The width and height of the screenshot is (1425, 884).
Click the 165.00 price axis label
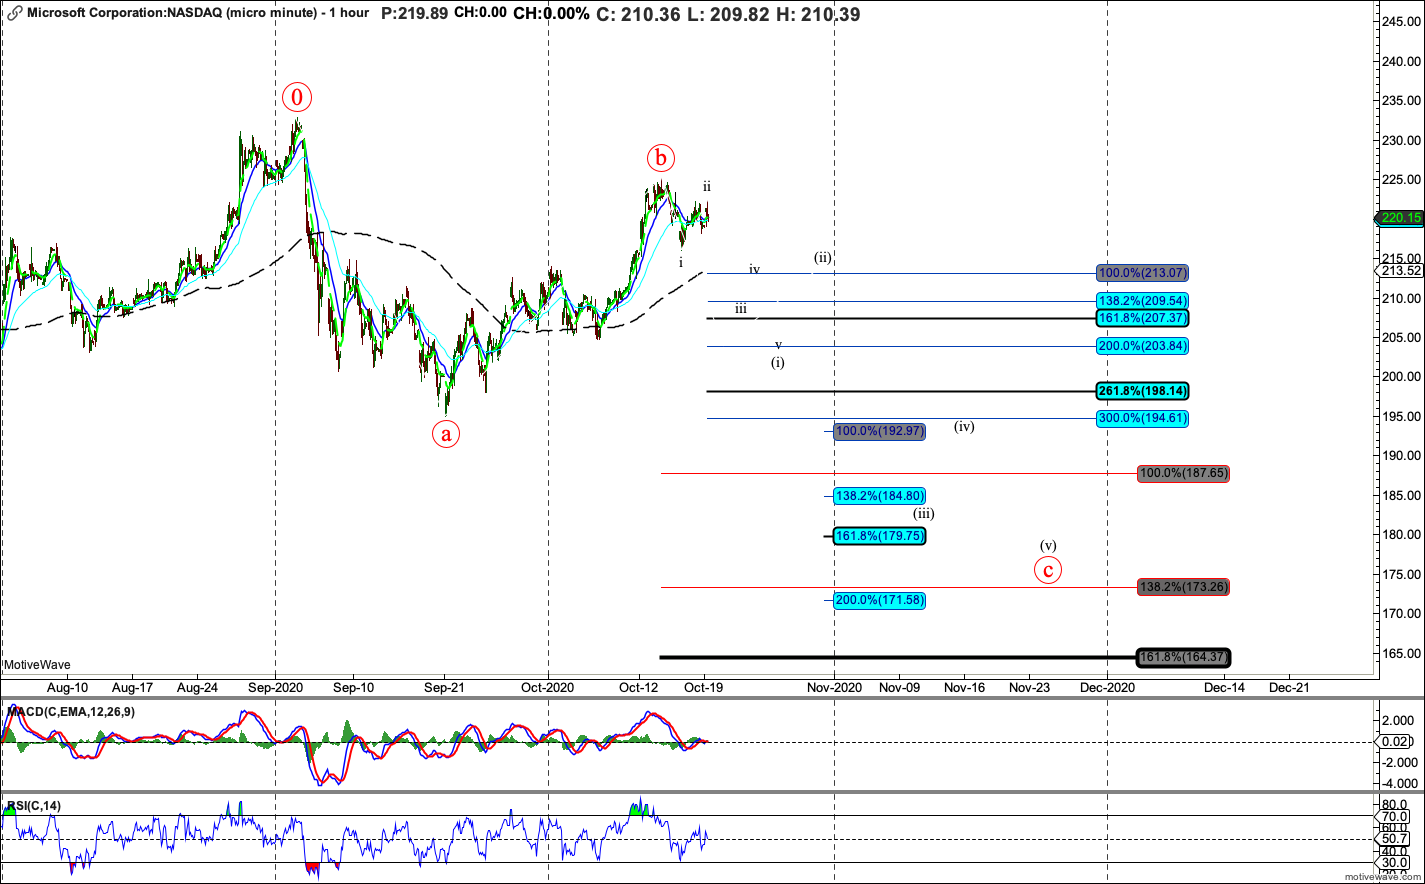pos(1402,653)
